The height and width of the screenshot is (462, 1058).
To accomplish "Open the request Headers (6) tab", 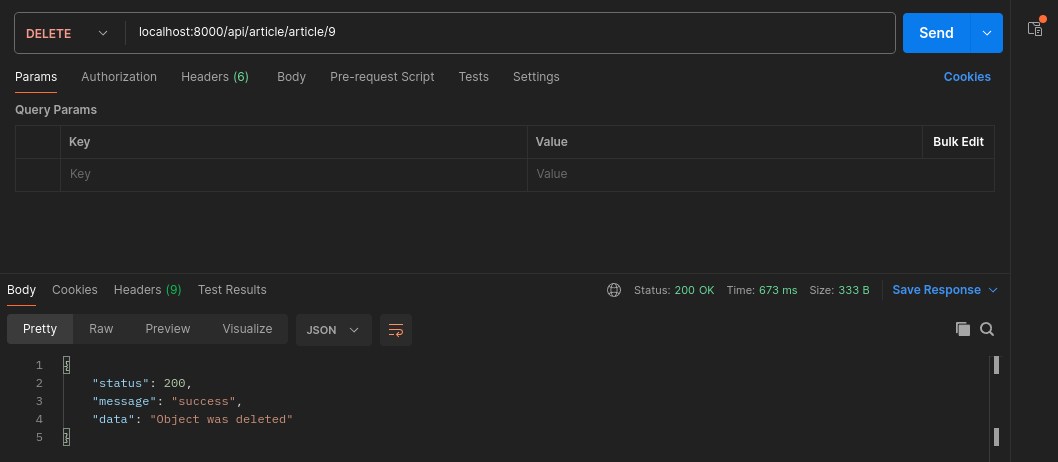I will coord(214,77).
